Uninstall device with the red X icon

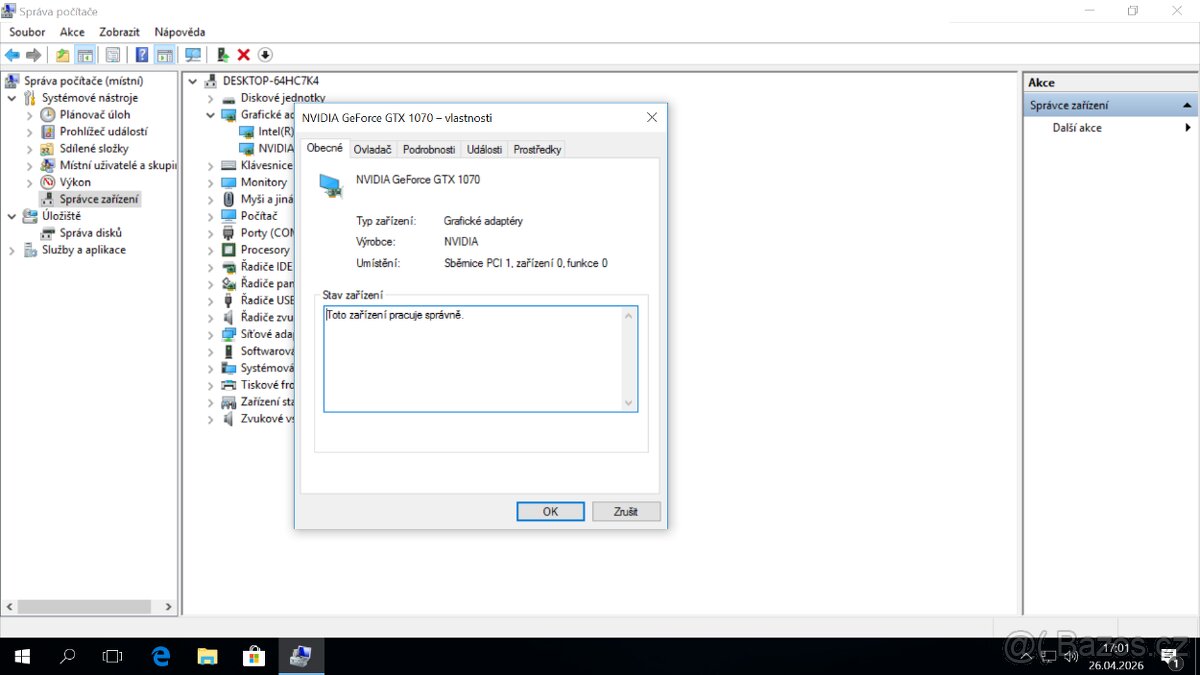tap(244, 55)
